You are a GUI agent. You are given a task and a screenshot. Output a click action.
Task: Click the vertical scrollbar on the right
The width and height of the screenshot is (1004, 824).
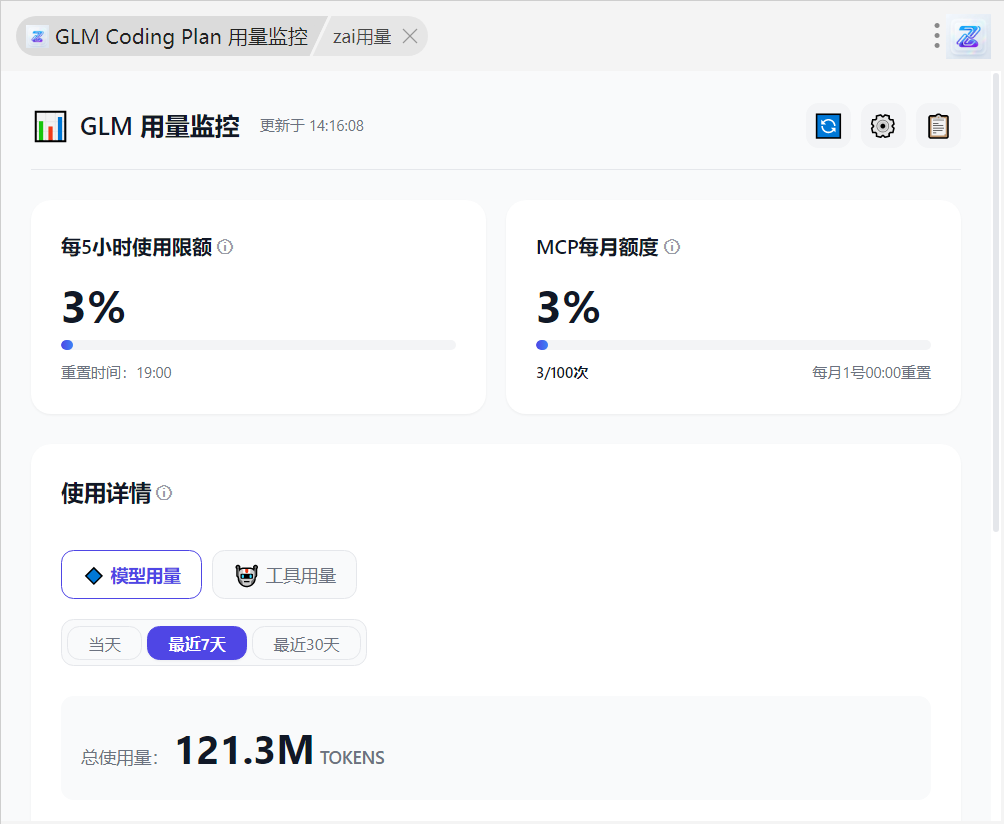point(996,300)
